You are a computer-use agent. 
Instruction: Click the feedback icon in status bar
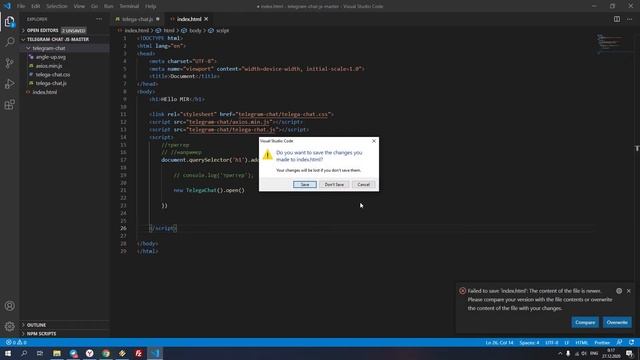point(620,342)
